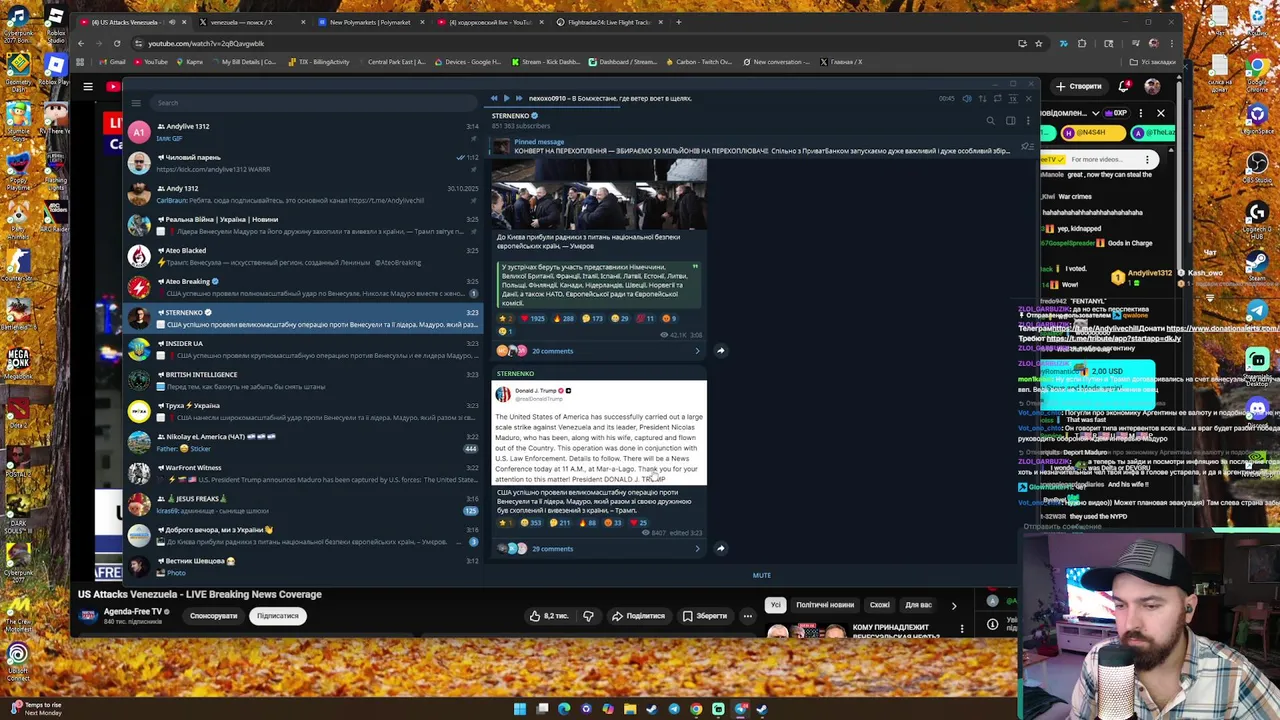Change 1X playback speed in audio player

[x=1012, y=98]
